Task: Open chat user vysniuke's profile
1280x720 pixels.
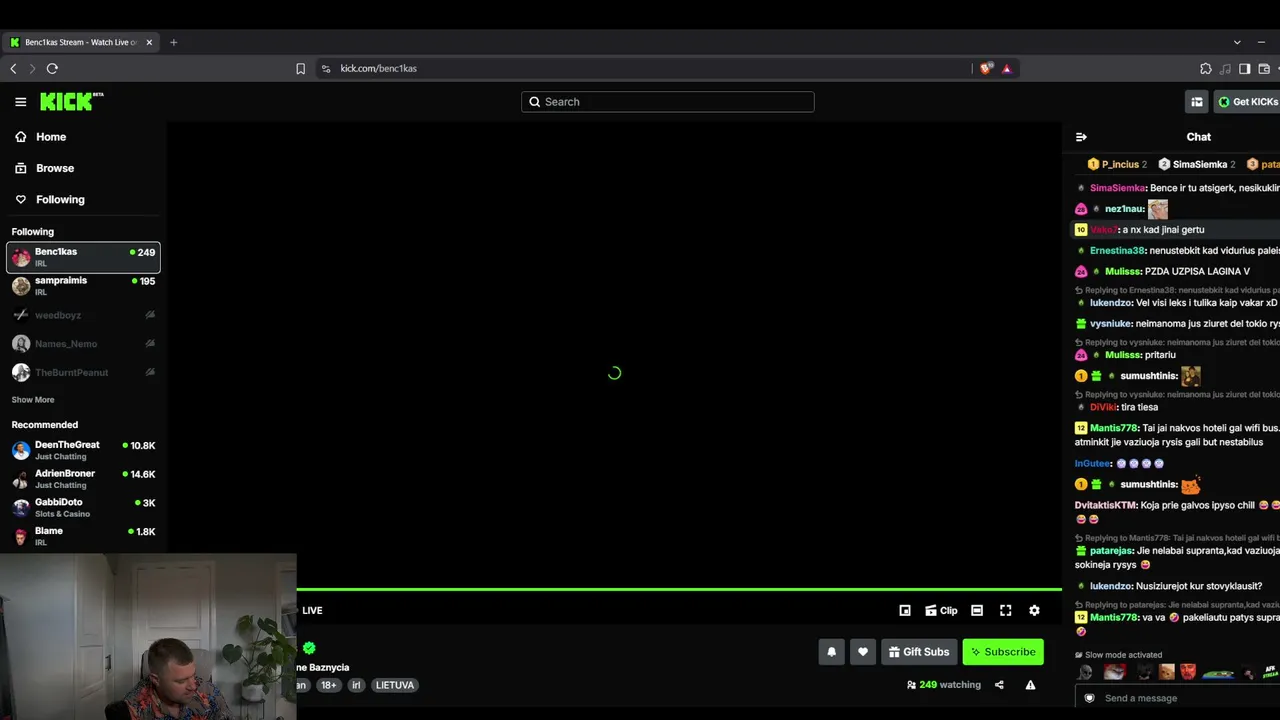Action: (1110, 324)
